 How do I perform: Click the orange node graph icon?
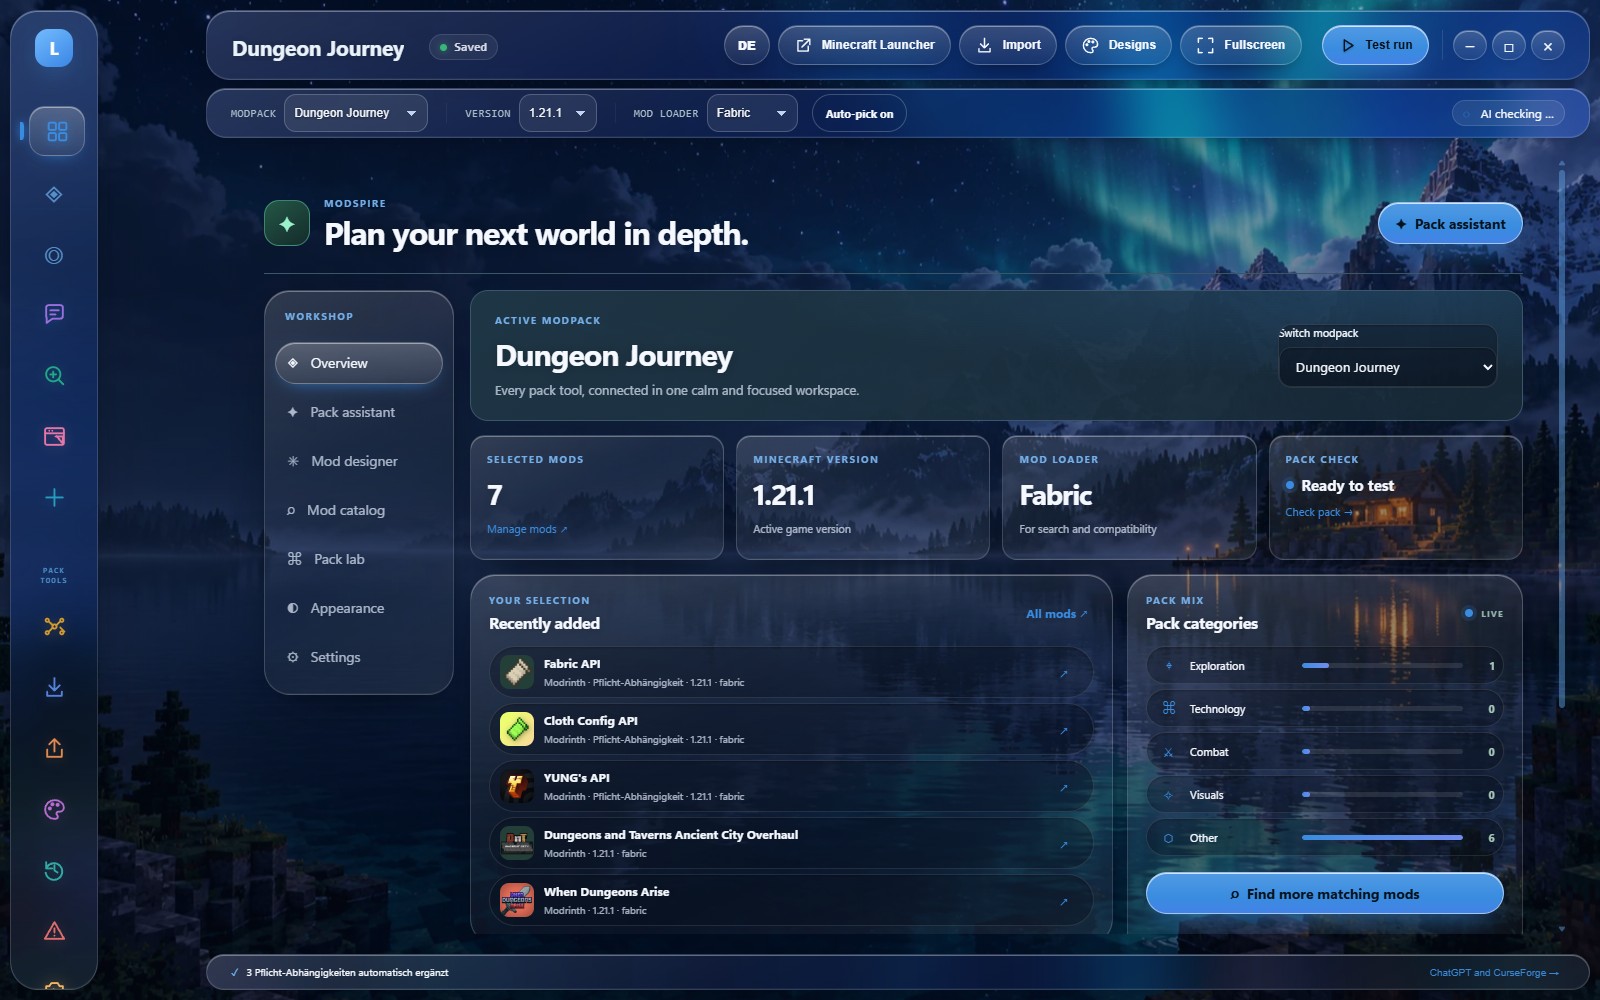pyautogui.click(x=55, y=626)
